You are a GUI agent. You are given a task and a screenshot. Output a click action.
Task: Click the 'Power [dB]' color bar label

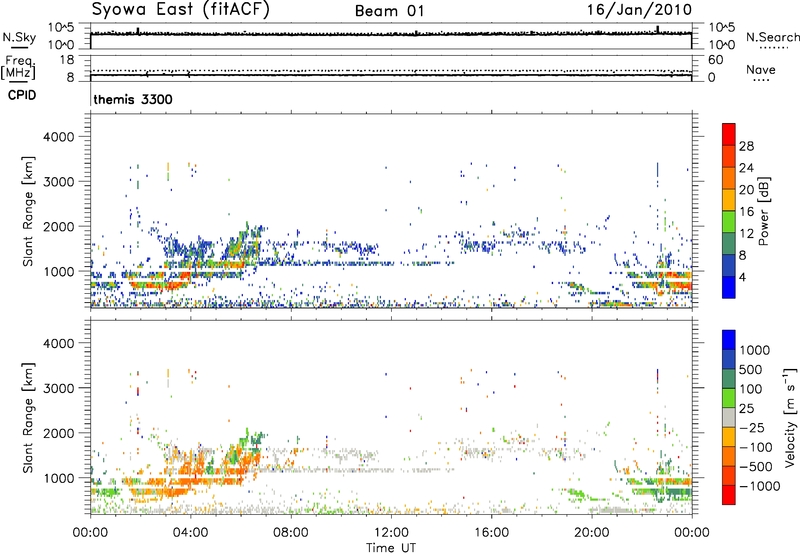click(x=763, y=211)
